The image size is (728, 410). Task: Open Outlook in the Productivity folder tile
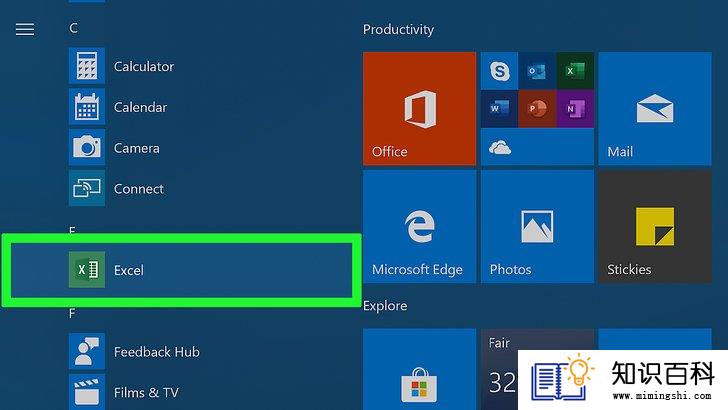coord(537,71)
